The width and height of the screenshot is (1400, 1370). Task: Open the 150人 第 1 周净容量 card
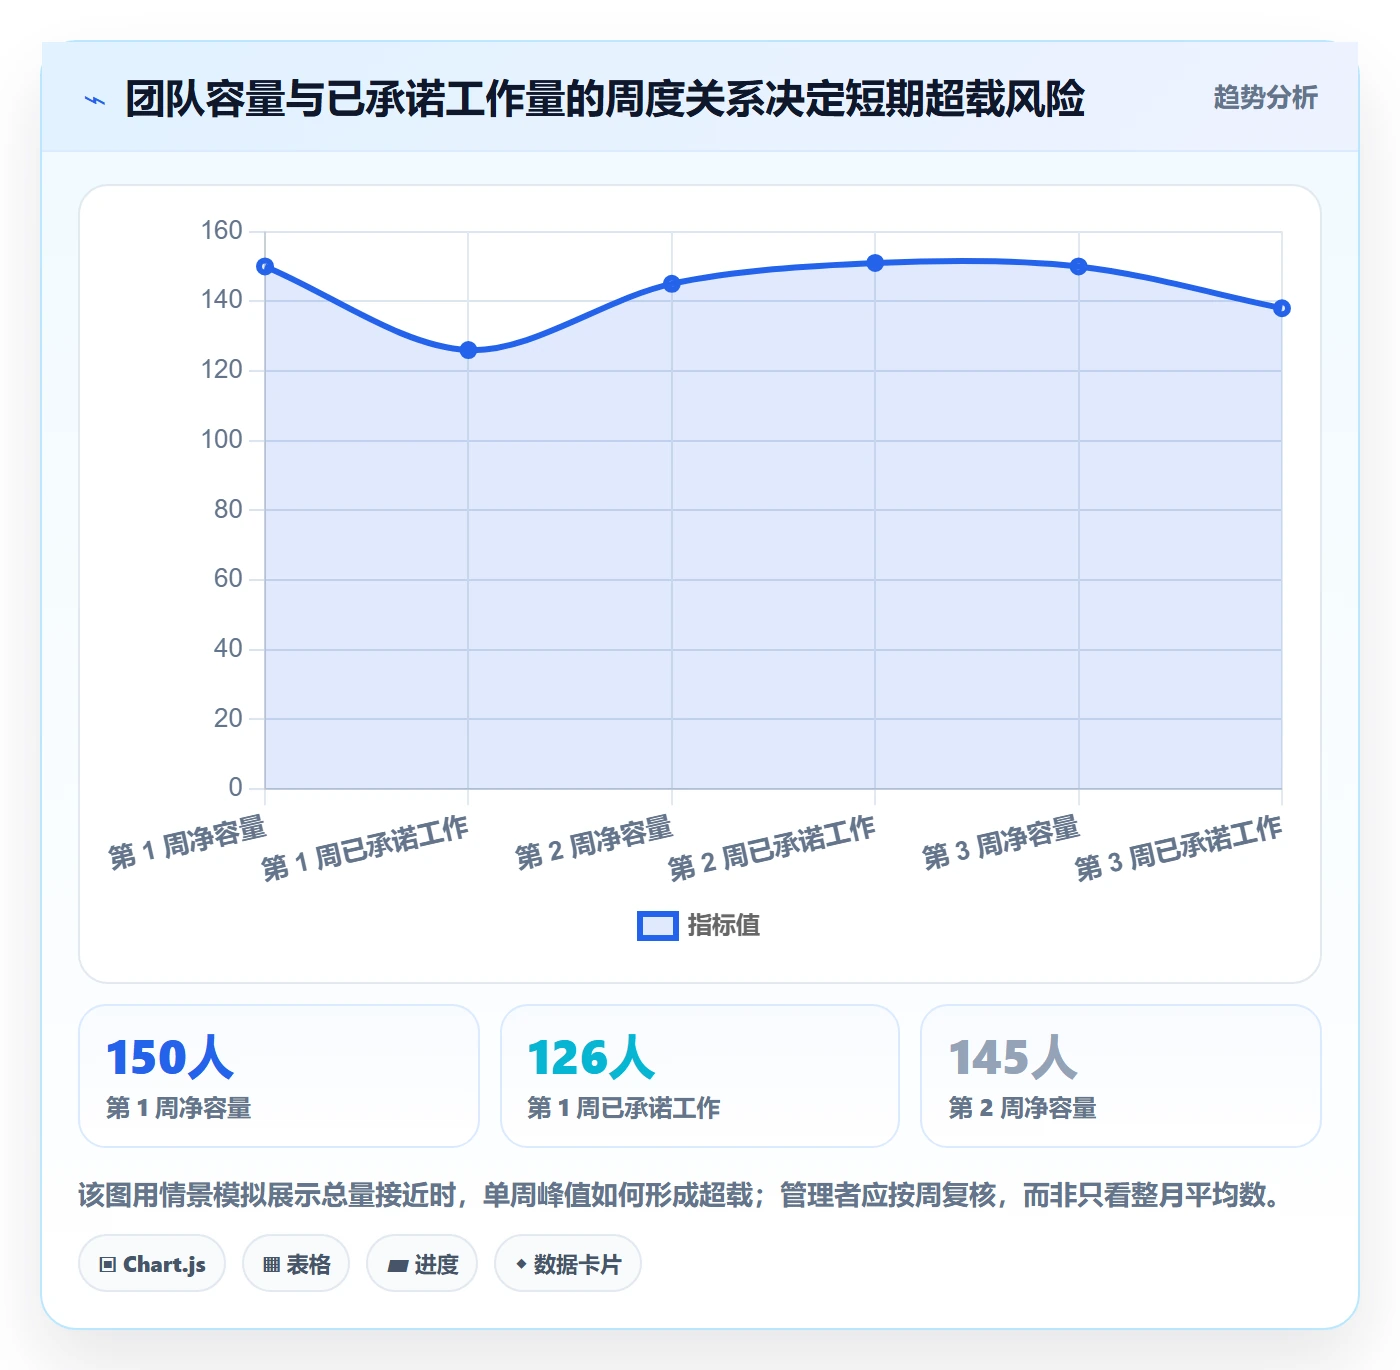pyautogui.click(x=279, y=1076)
